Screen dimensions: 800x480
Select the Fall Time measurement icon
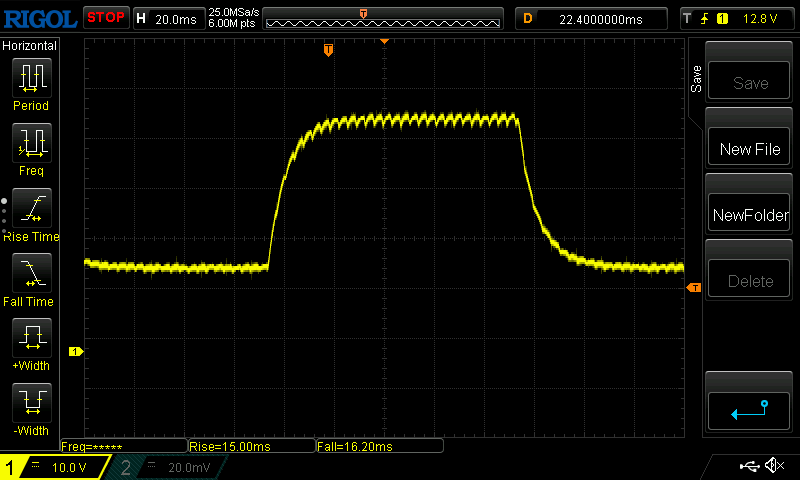pyautogui.click(x=31, y=273)
